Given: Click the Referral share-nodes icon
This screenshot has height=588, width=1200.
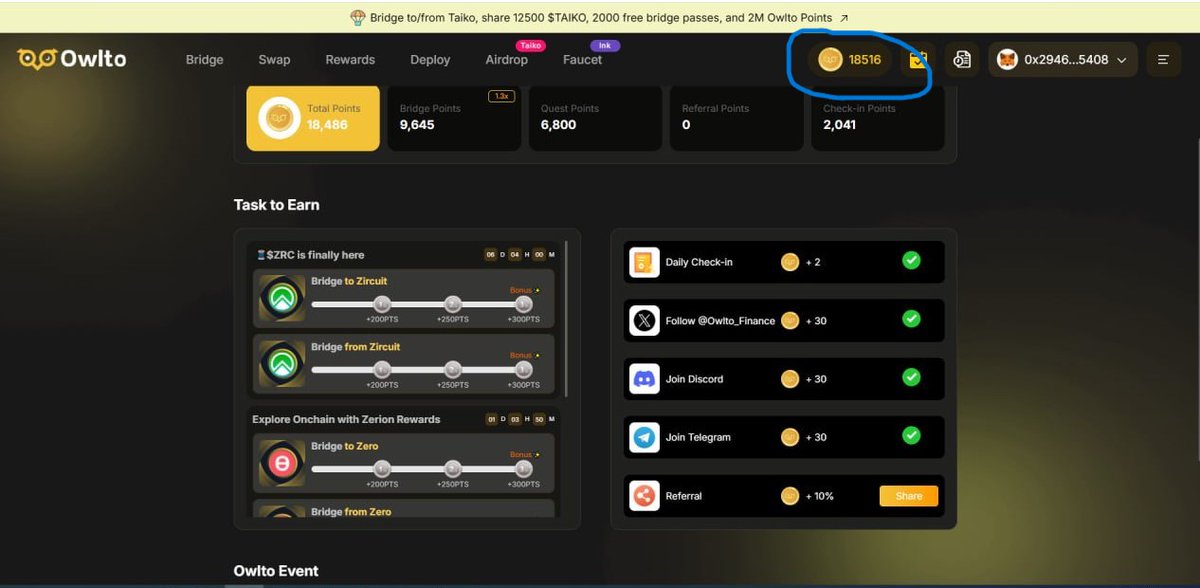Looking at the screenshot, I should click(645, 496).
